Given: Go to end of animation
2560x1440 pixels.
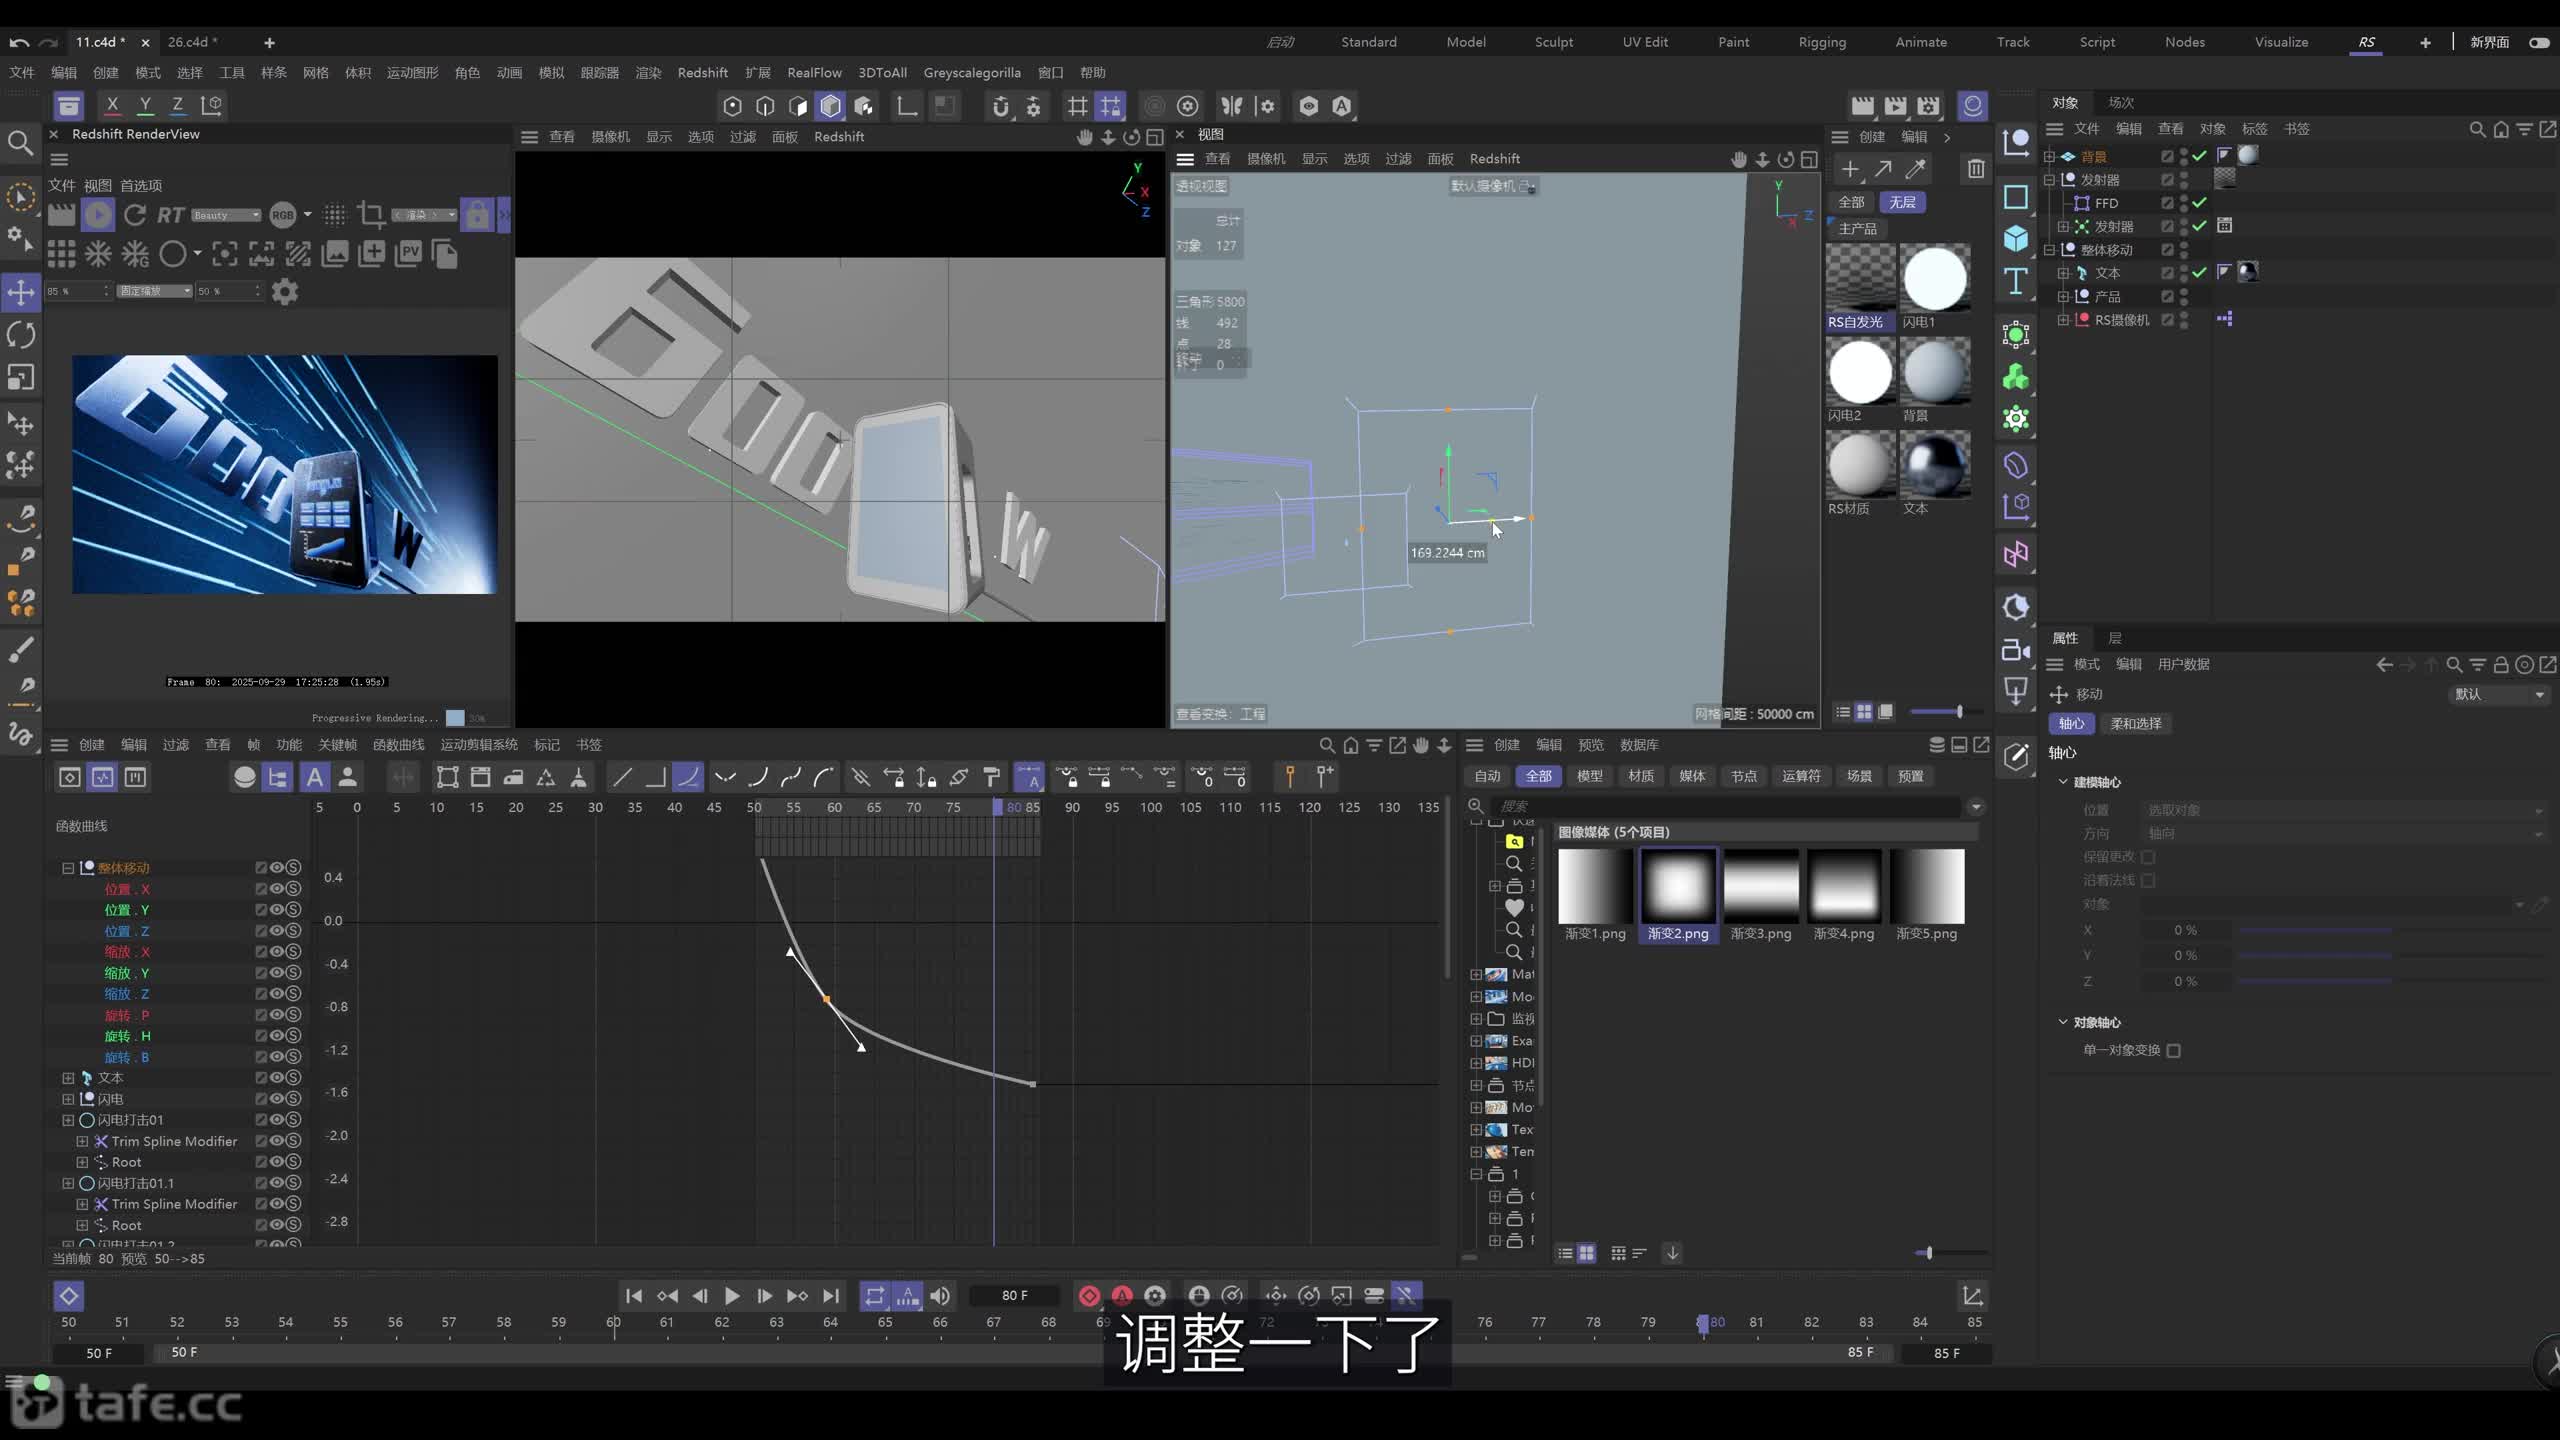Looking at the screenshot, I should (830, 1296).
